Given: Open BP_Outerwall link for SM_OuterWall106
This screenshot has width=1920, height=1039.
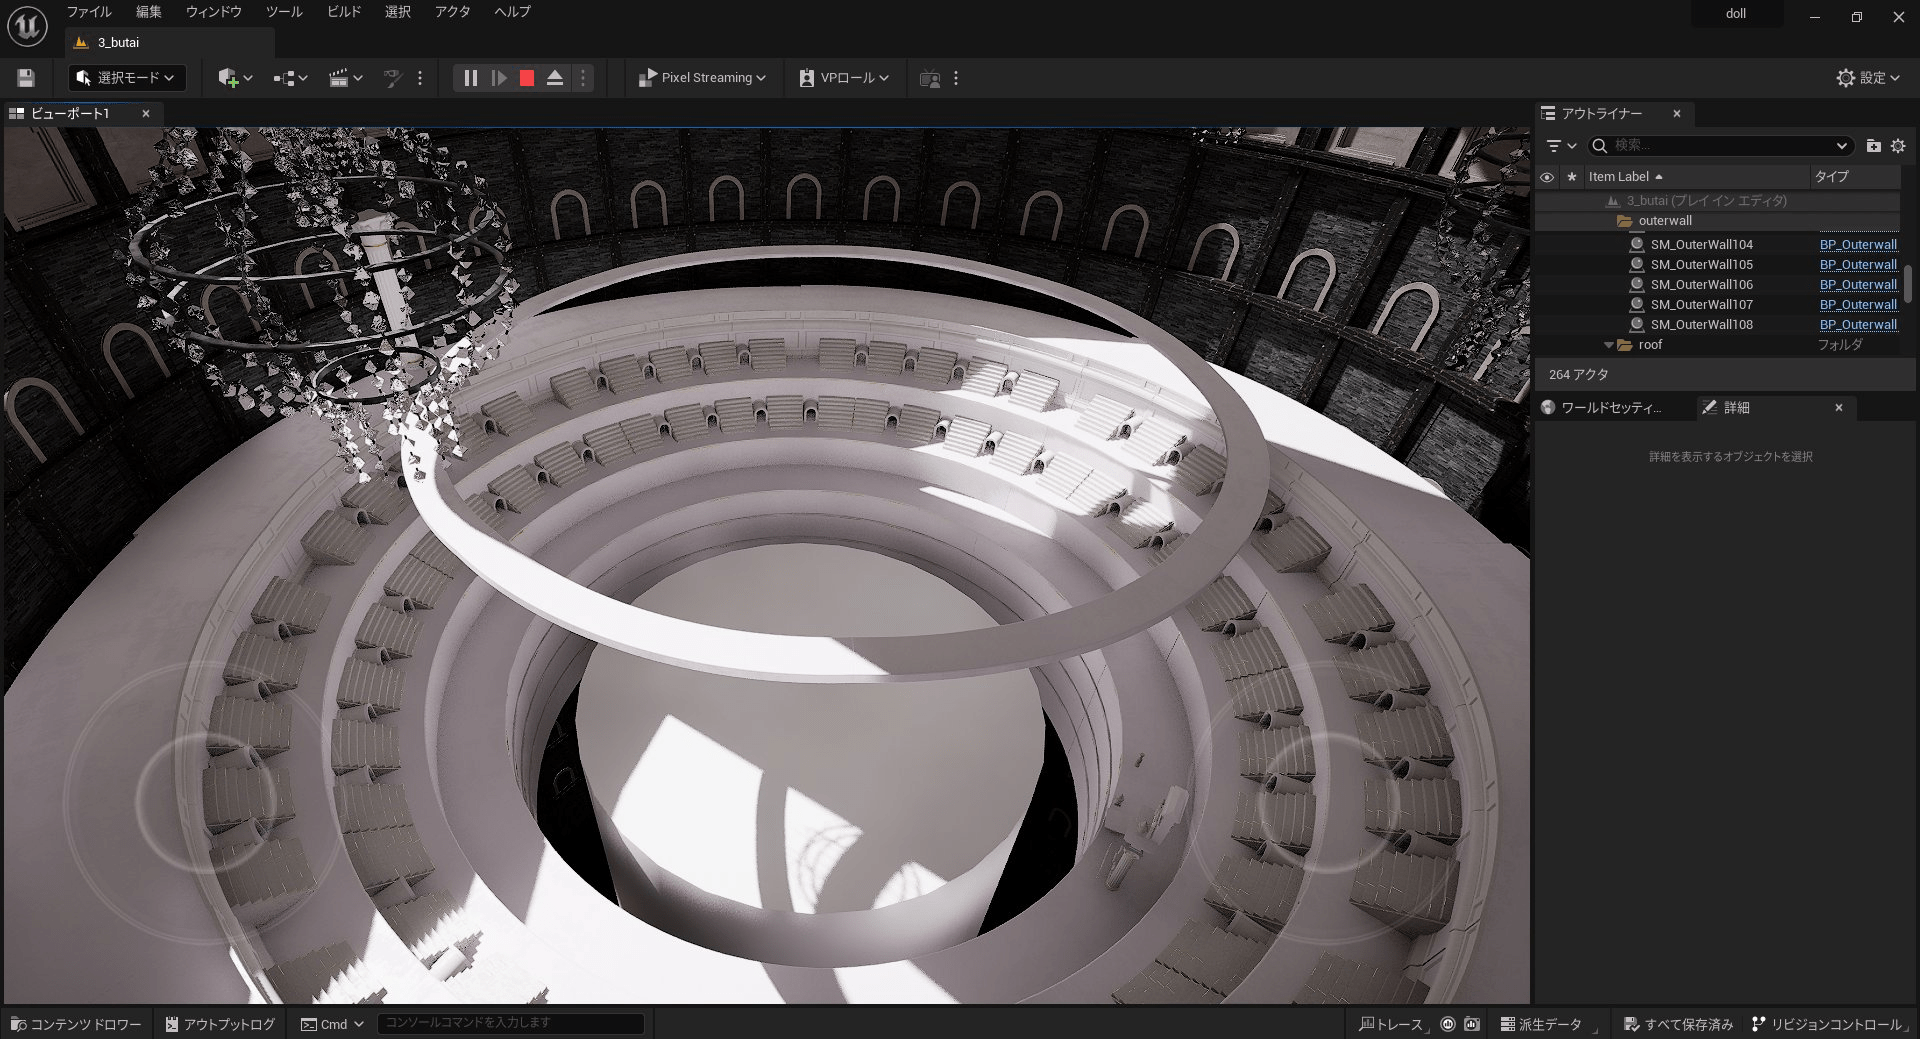Looking at the screenshot, I should pyautogui.click(x=1858, y=285).
